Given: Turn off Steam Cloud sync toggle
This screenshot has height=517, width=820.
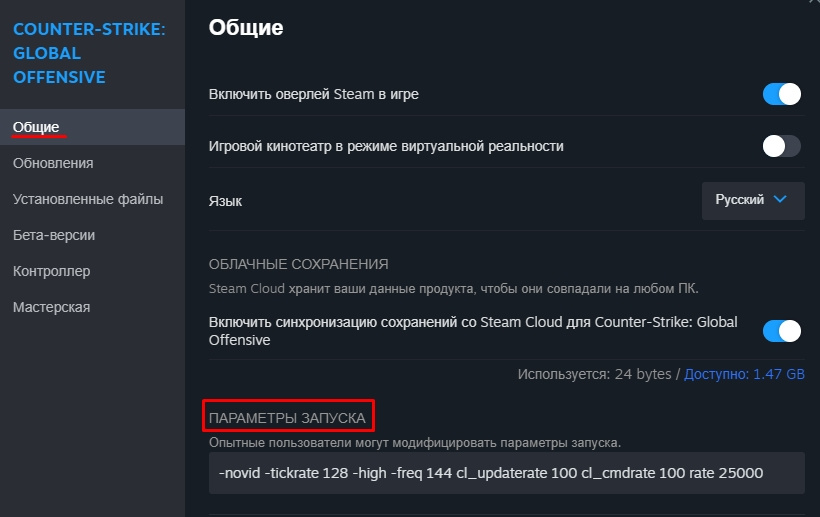Looking at the screenshot, I should (781, 331).
